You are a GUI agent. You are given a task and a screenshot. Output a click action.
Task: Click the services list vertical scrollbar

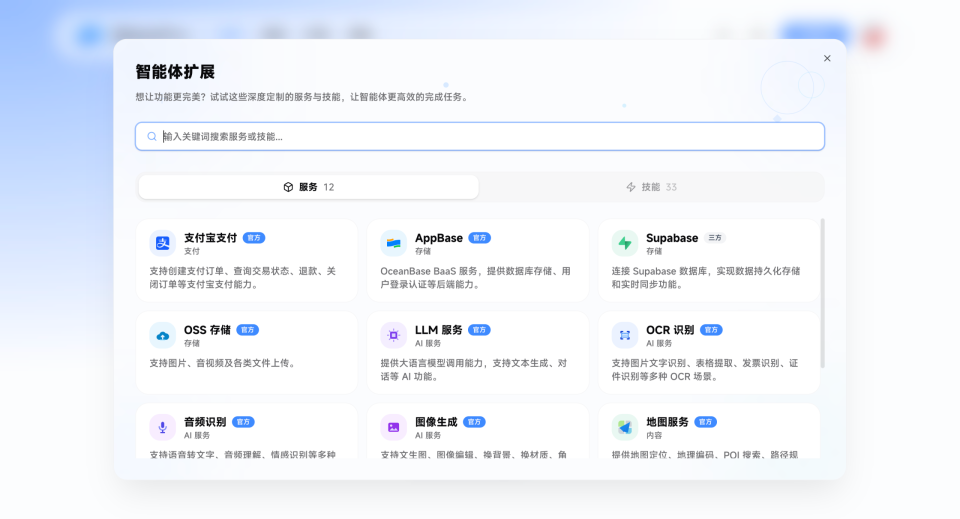822,293
